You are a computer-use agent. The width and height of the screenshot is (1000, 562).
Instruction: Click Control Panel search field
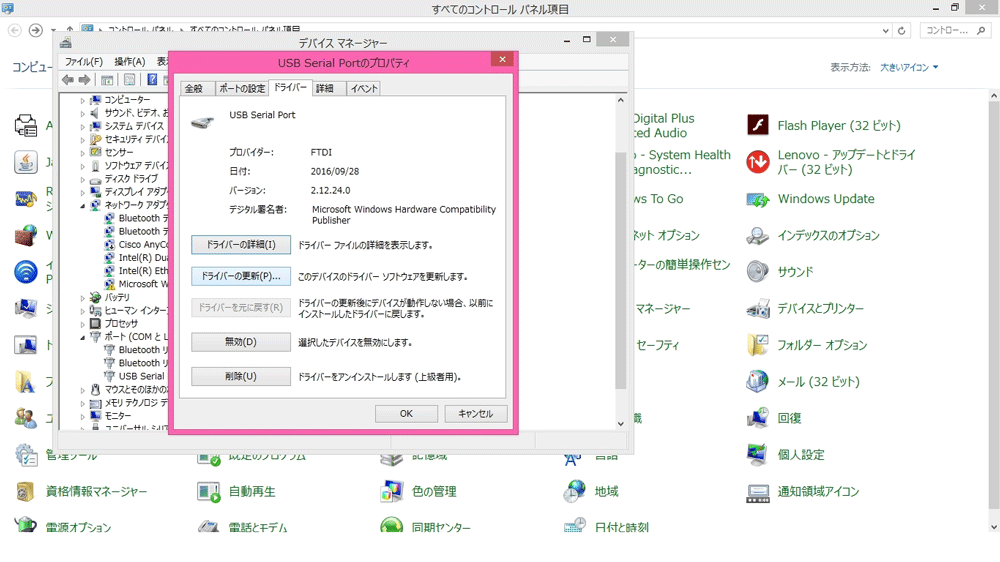[955, 30]
